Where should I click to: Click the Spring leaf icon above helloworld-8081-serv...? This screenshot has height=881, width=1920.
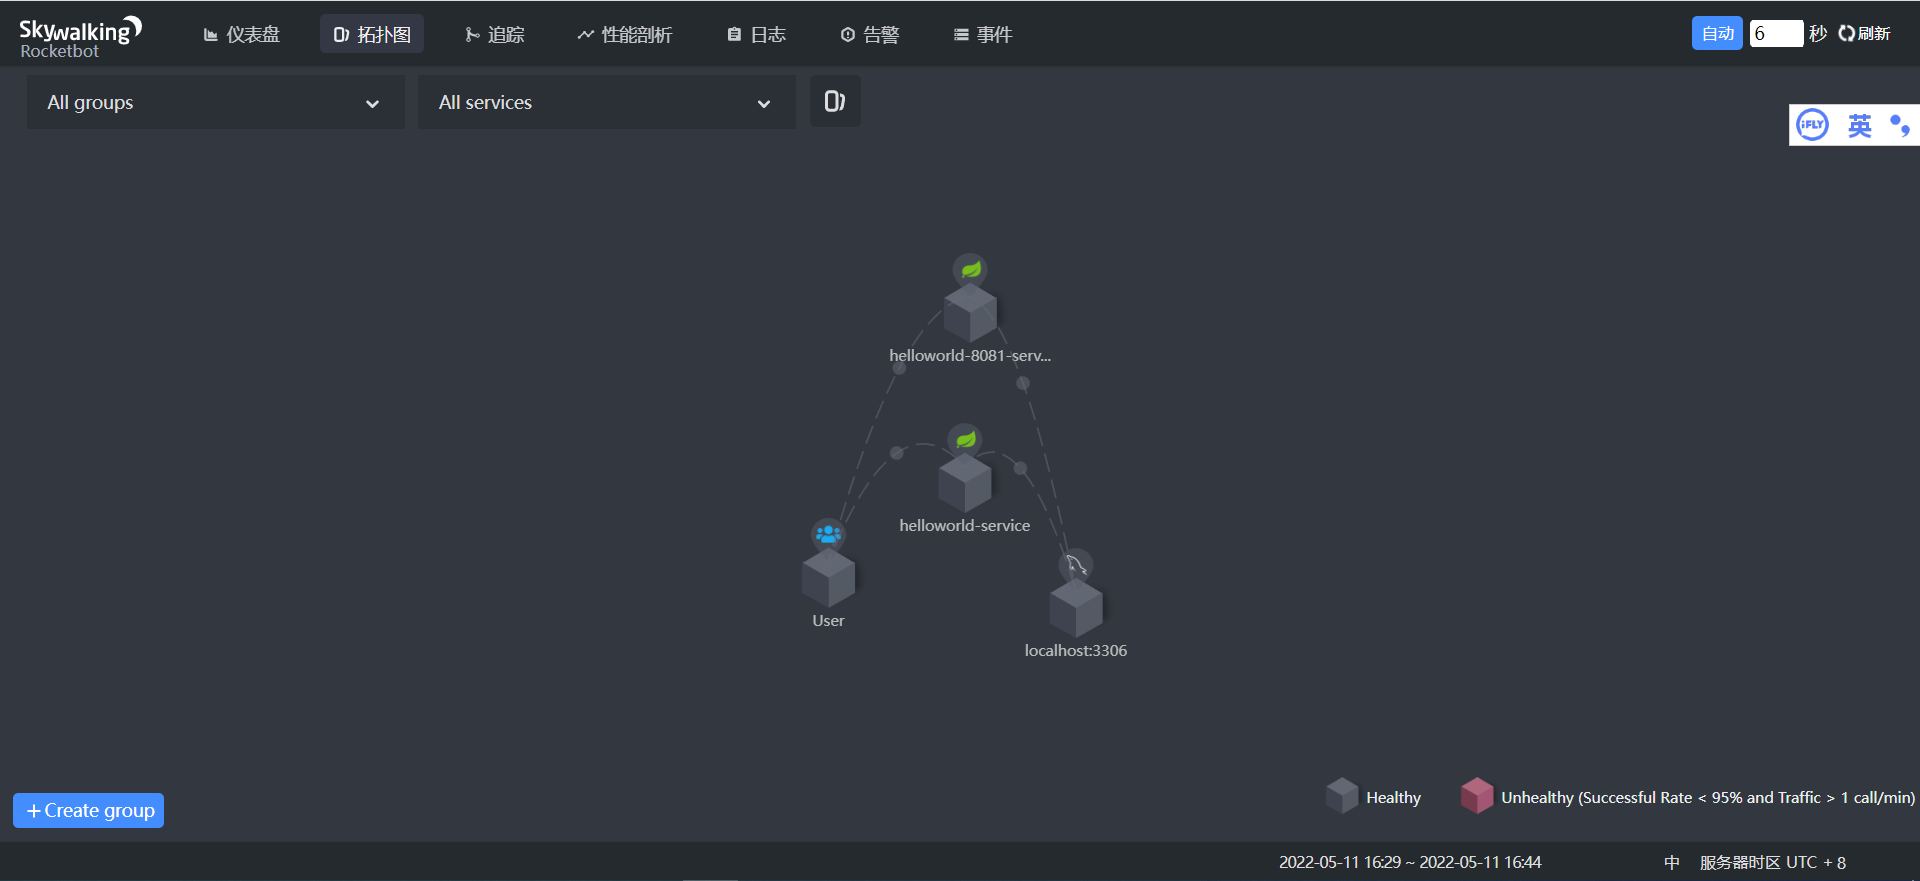coord(970,270)
